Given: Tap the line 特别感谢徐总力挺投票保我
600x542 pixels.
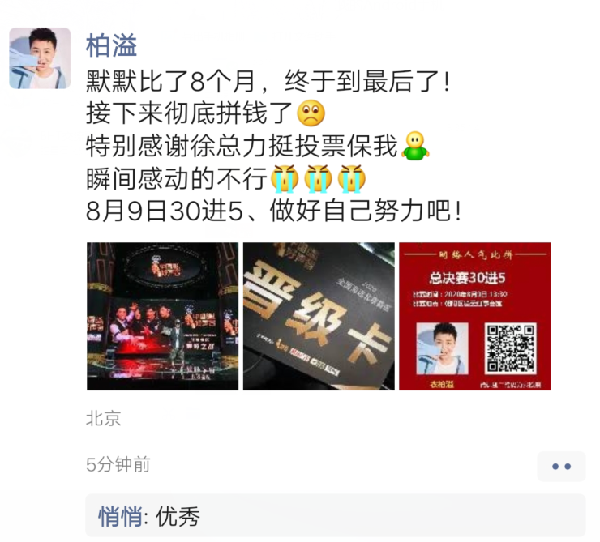Looking at the screenshot, I should point(242,146).
